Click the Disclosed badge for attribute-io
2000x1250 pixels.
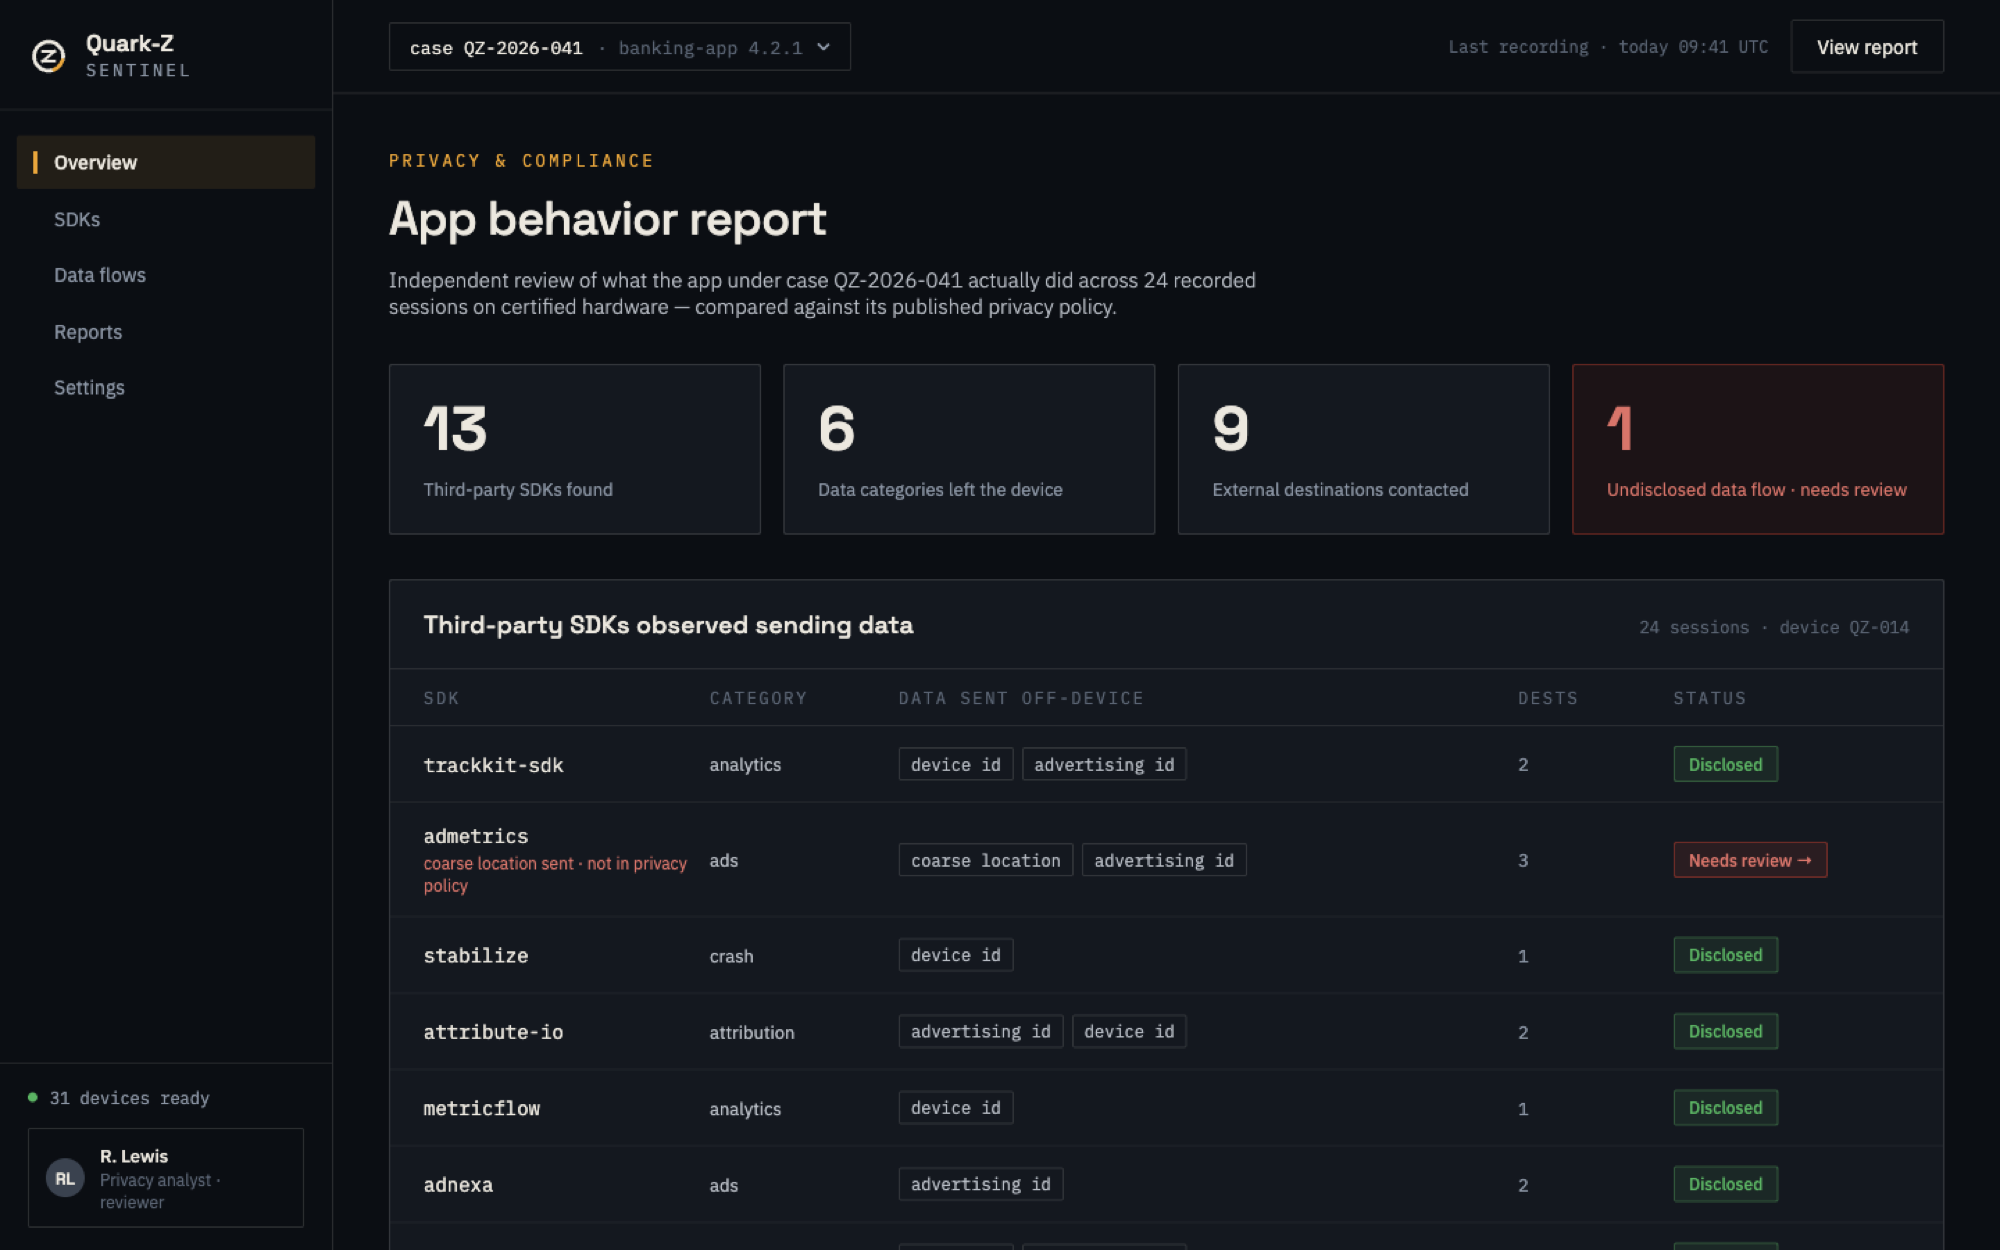[x=1725, y=1031]
